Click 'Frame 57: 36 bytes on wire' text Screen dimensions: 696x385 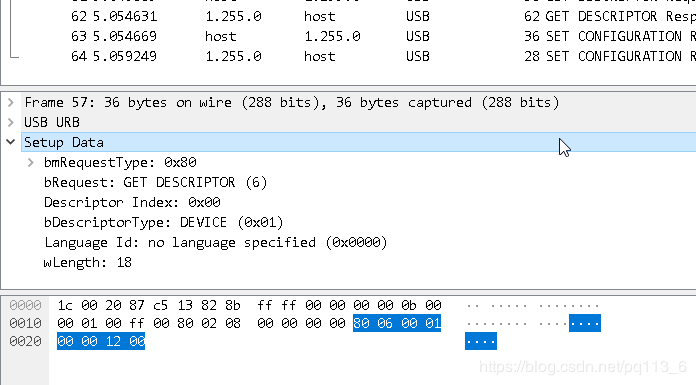click(x=128, y=103)
